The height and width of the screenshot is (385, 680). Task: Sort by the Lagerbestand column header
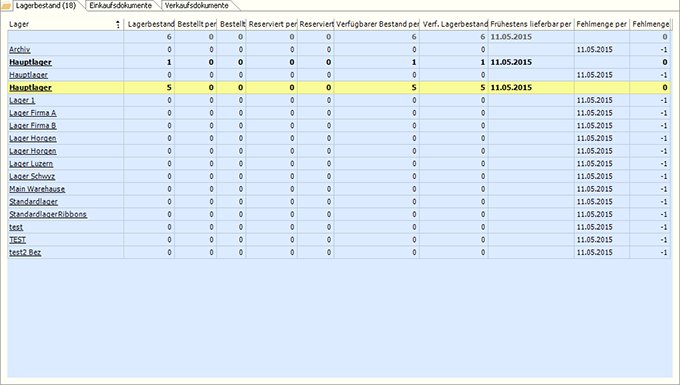pos(150,24)
